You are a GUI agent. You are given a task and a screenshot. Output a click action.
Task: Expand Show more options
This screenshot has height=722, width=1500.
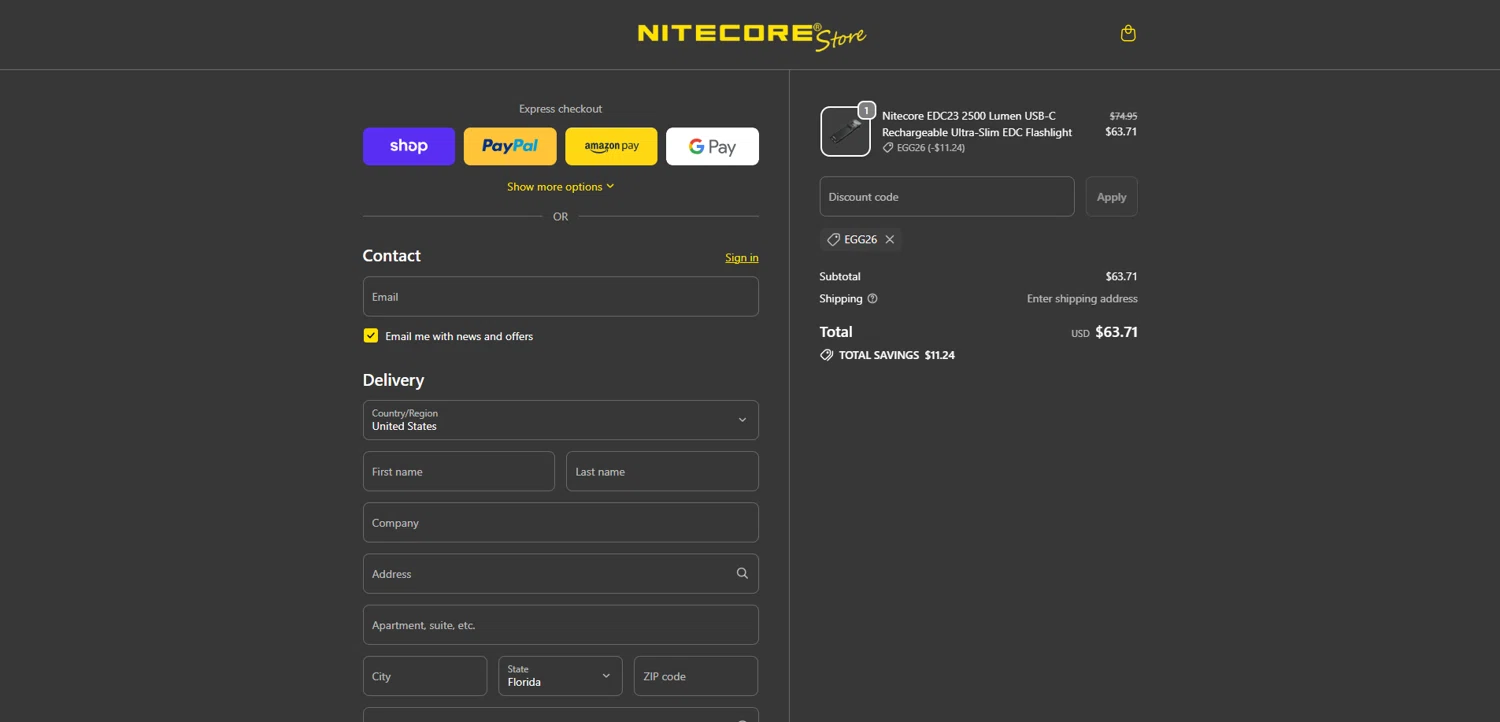(x=560, y=187)
